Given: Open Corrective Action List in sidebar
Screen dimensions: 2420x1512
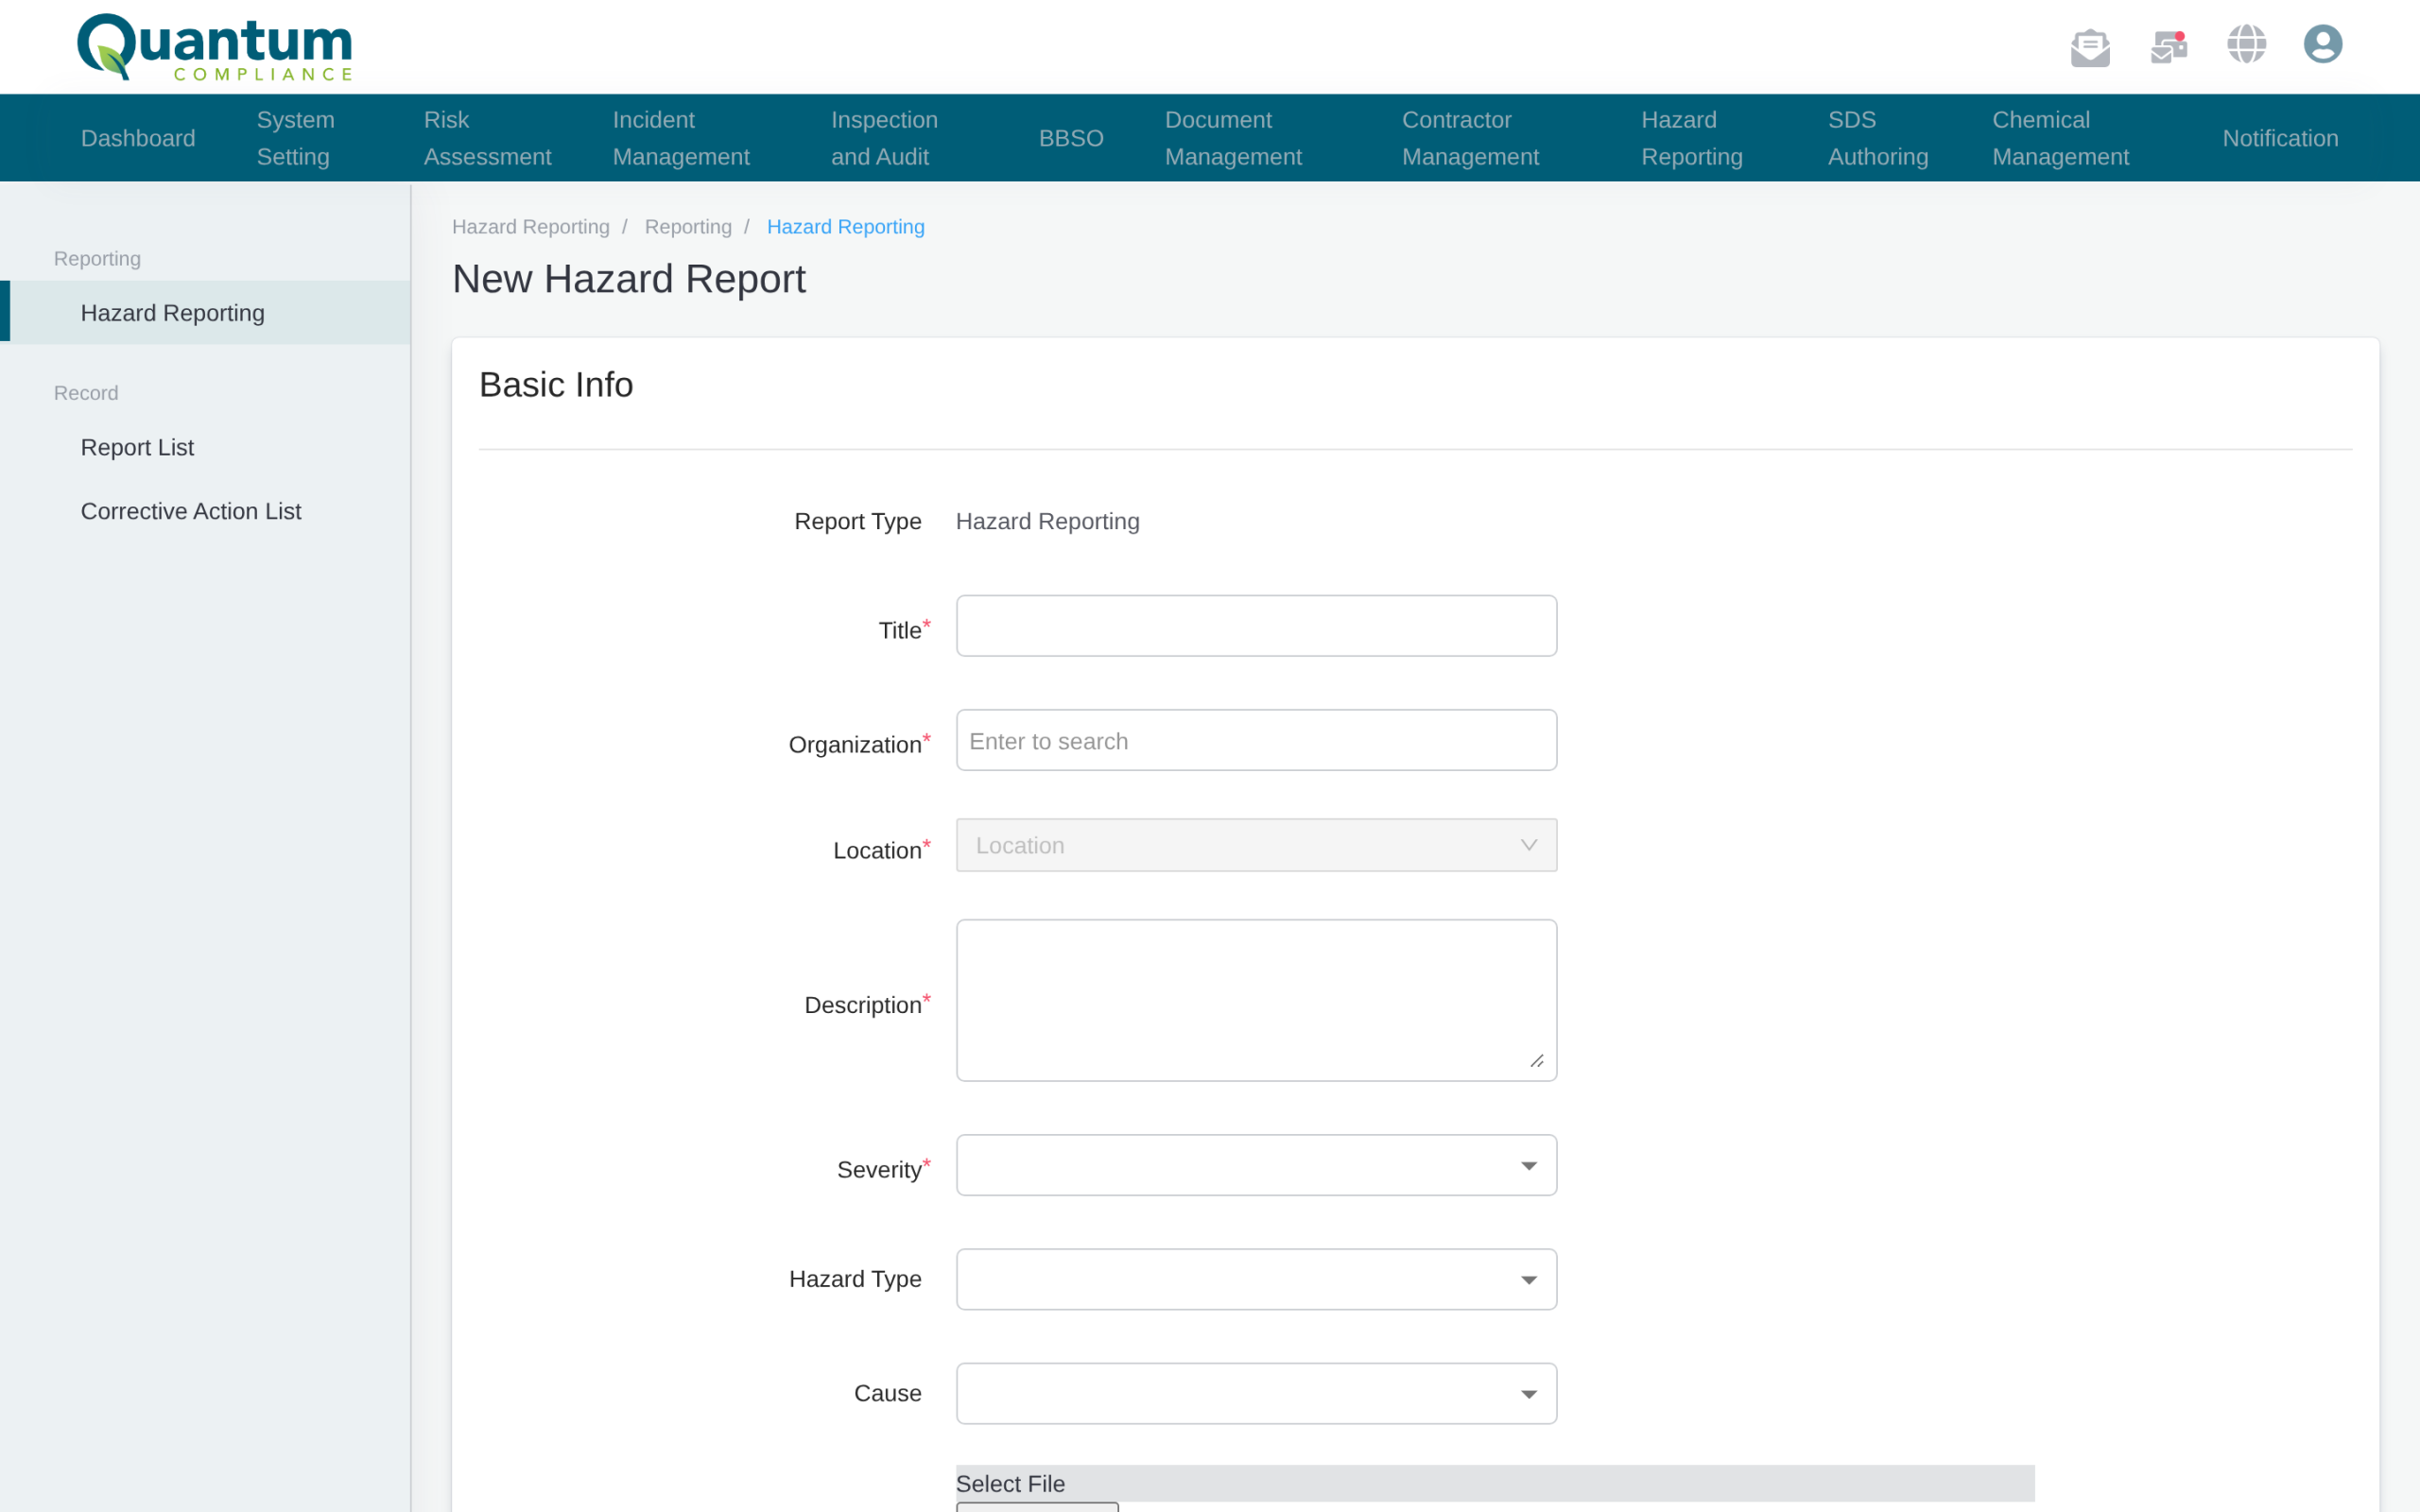Looking at the screenshot, I should click(191, 511).
